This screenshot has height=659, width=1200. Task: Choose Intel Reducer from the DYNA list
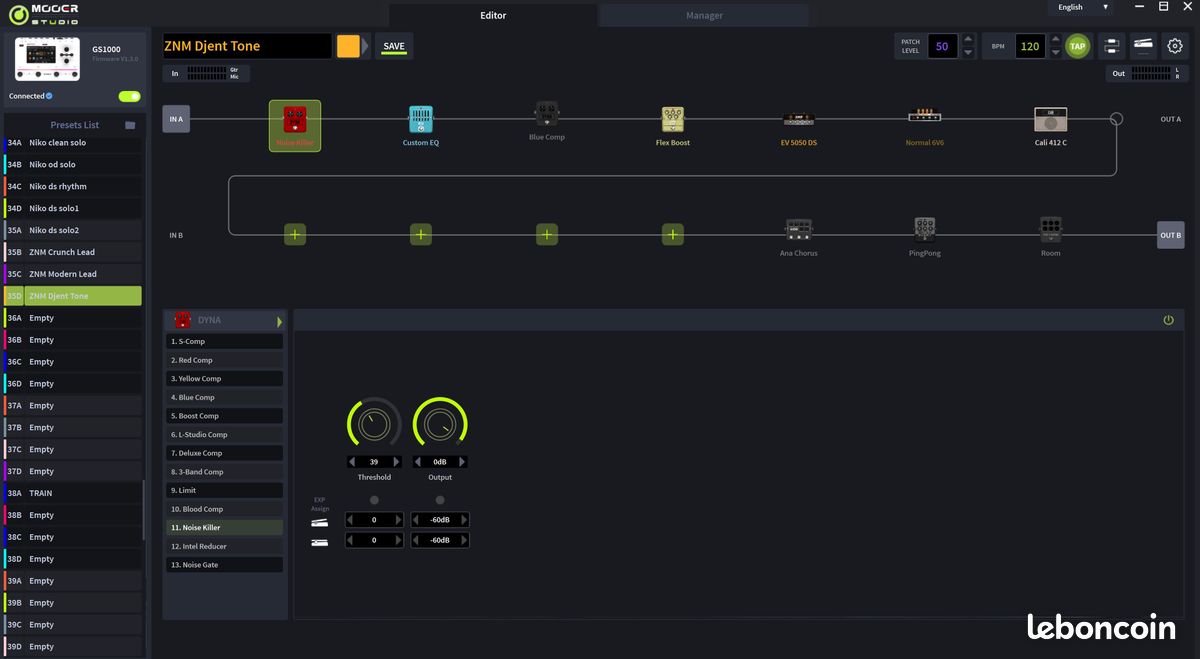(225, 546)
